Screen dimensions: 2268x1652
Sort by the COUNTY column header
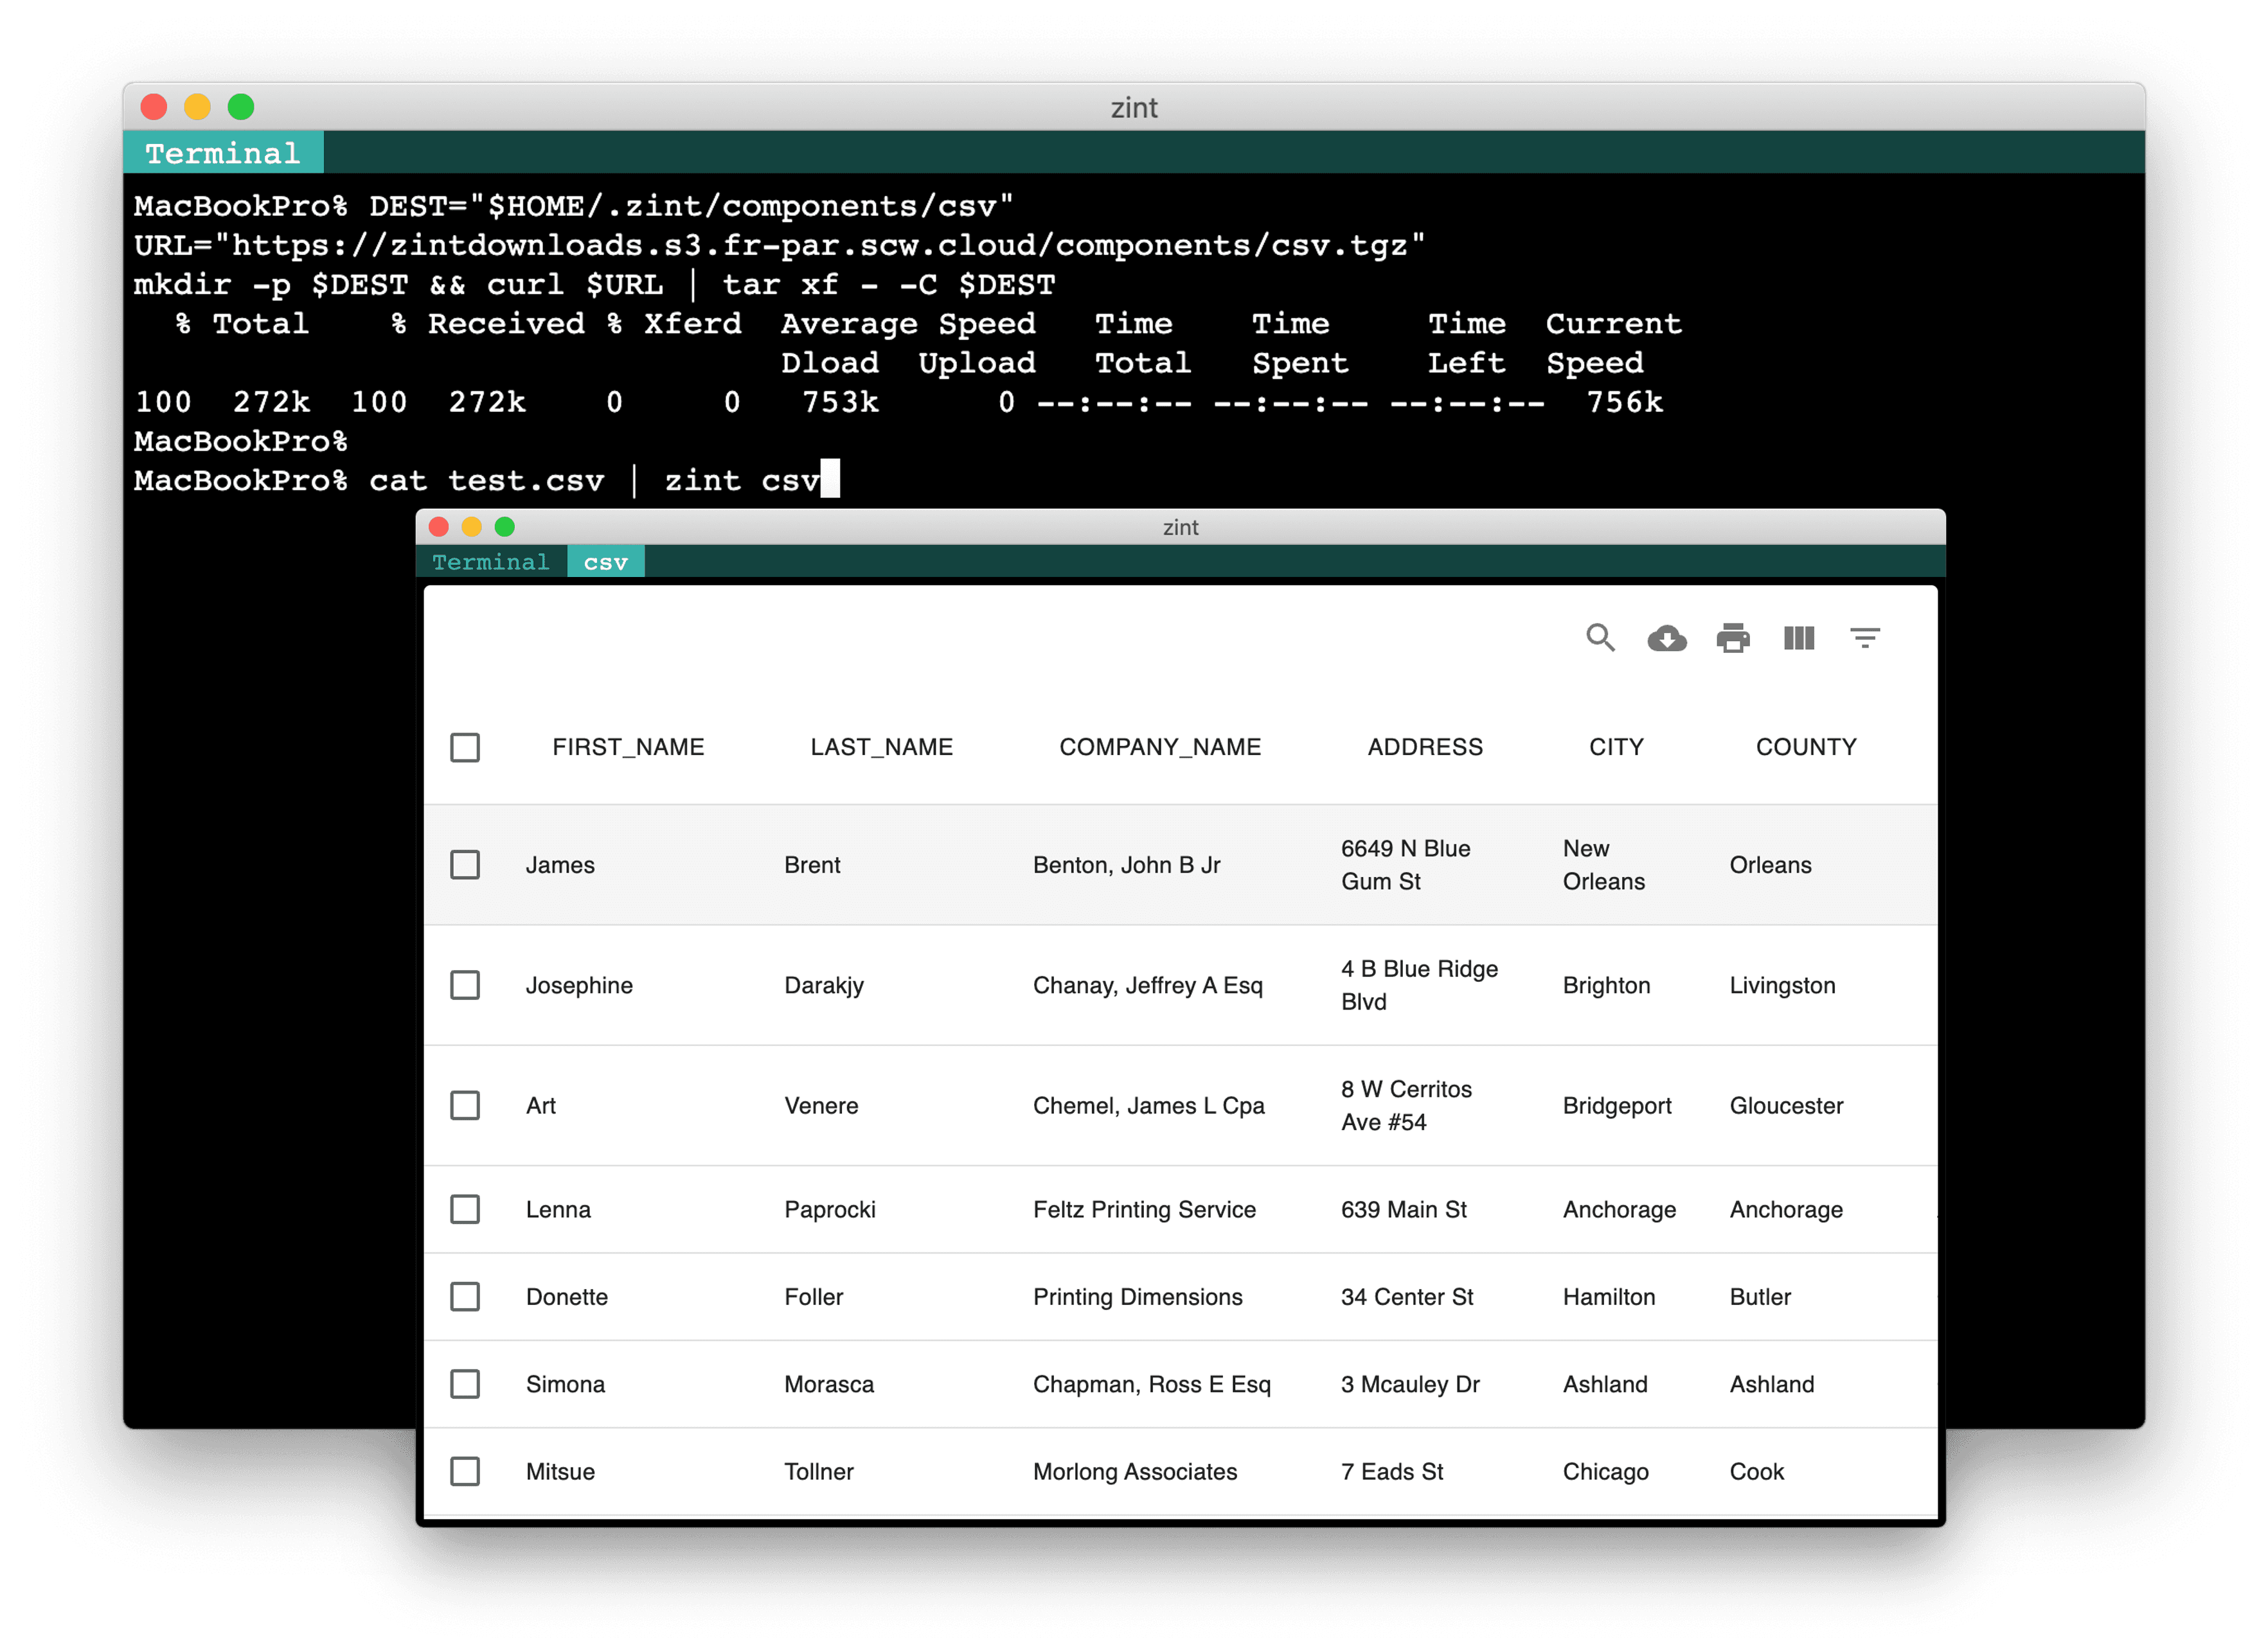pyautogui.click(x=1806, y=747)
